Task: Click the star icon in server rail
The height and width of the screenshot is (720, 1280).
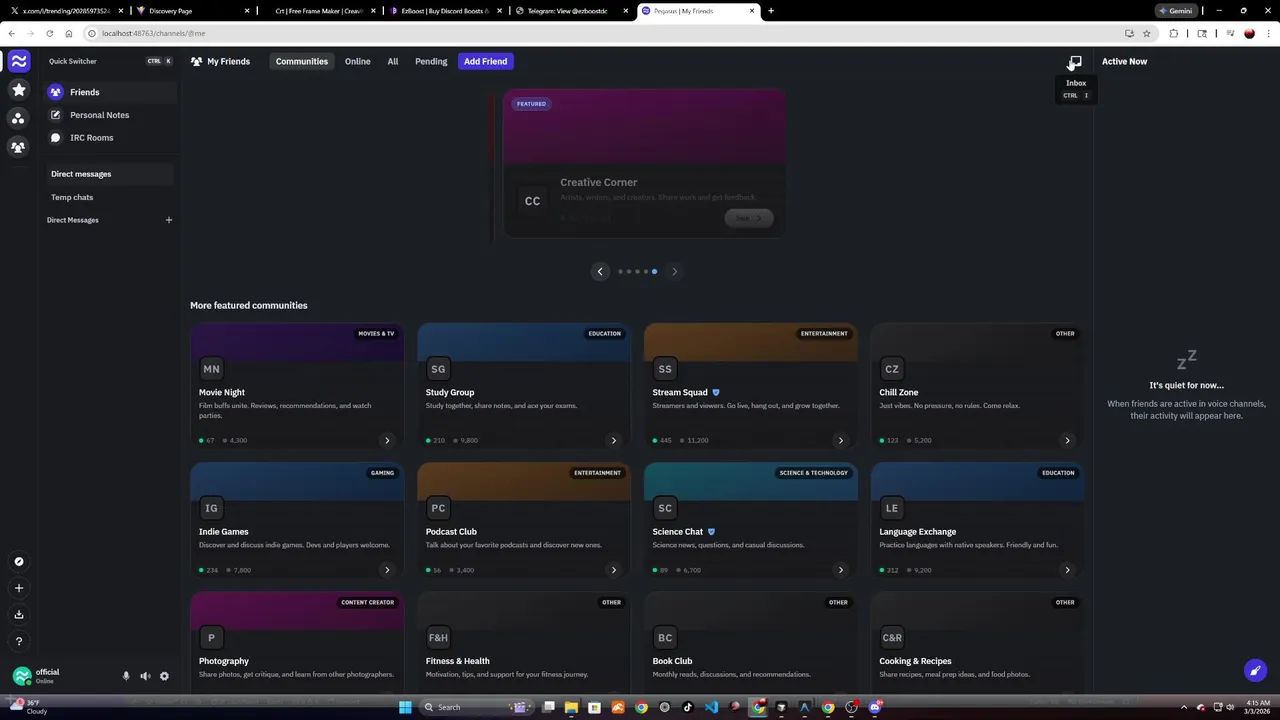Action: (18, 90)
